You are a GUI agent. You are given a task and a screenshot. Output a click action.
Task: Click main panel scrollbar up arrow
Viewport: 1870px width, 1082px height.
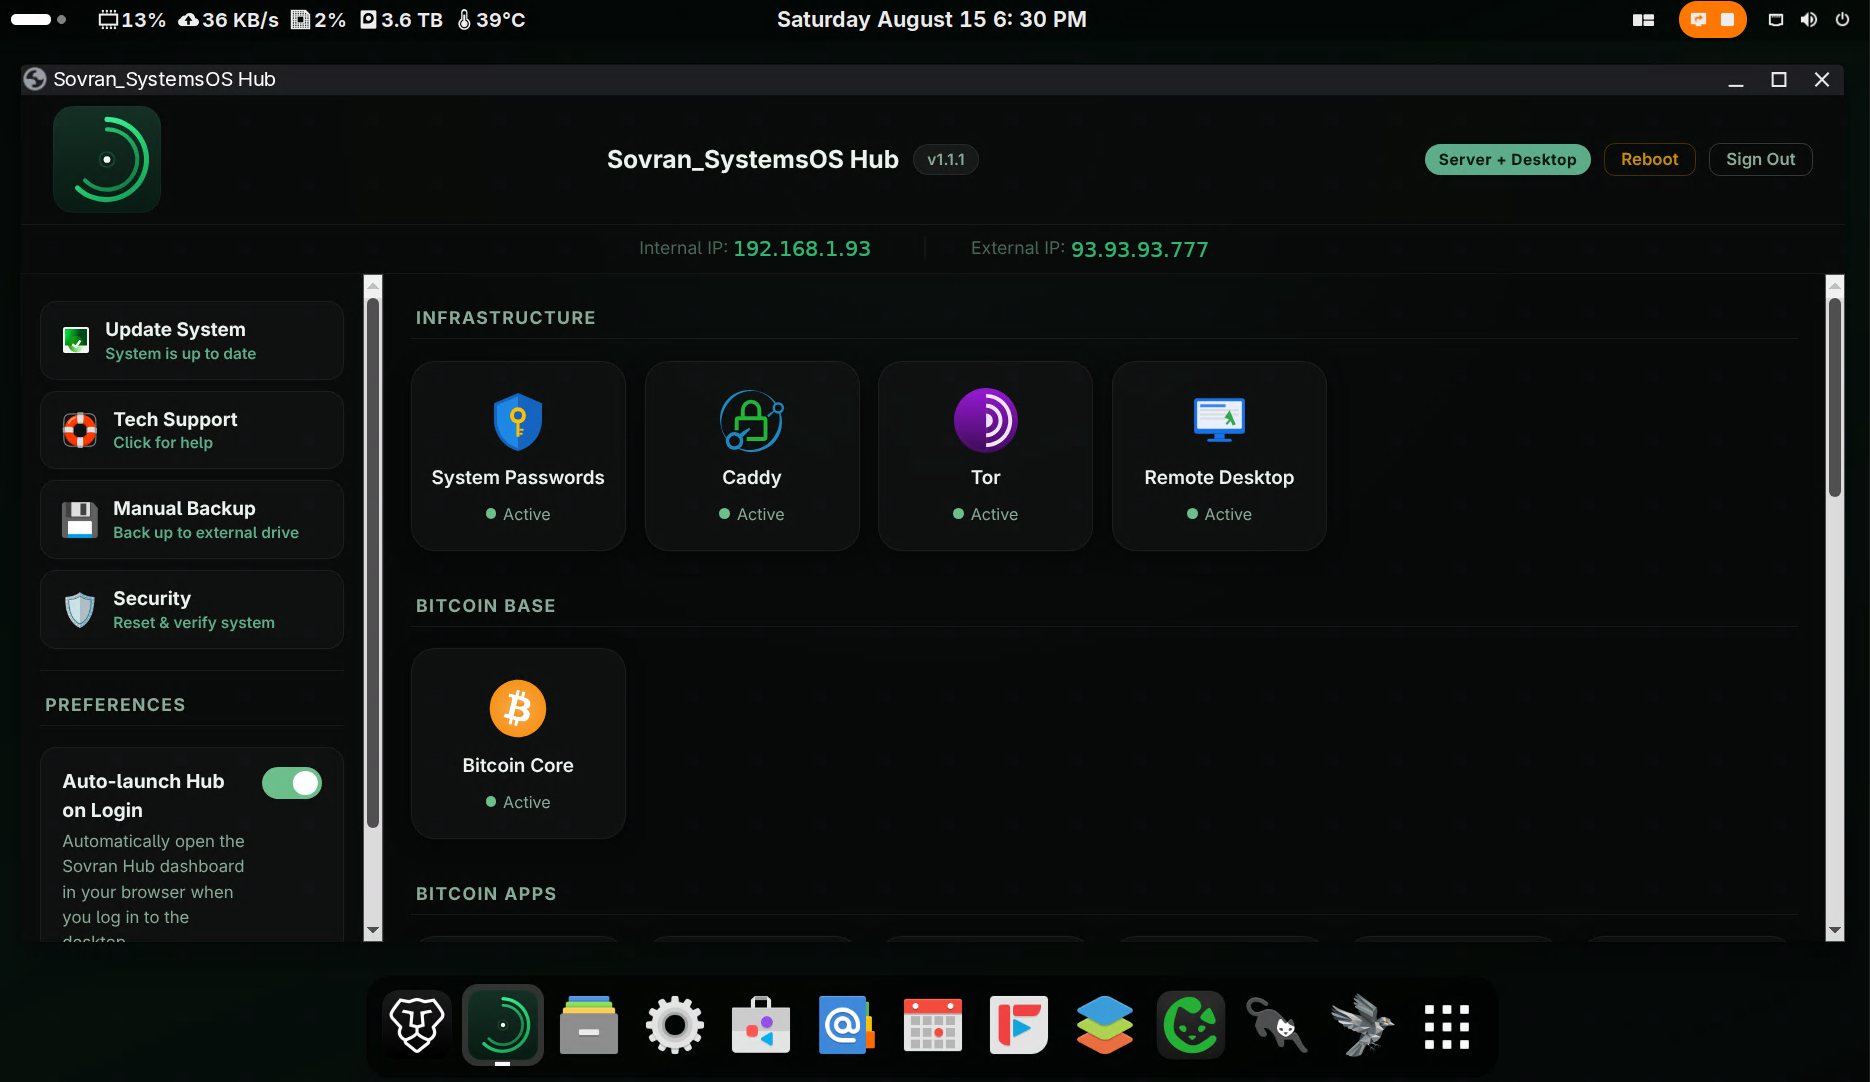pyautogui.click(x=1835, y=286)
